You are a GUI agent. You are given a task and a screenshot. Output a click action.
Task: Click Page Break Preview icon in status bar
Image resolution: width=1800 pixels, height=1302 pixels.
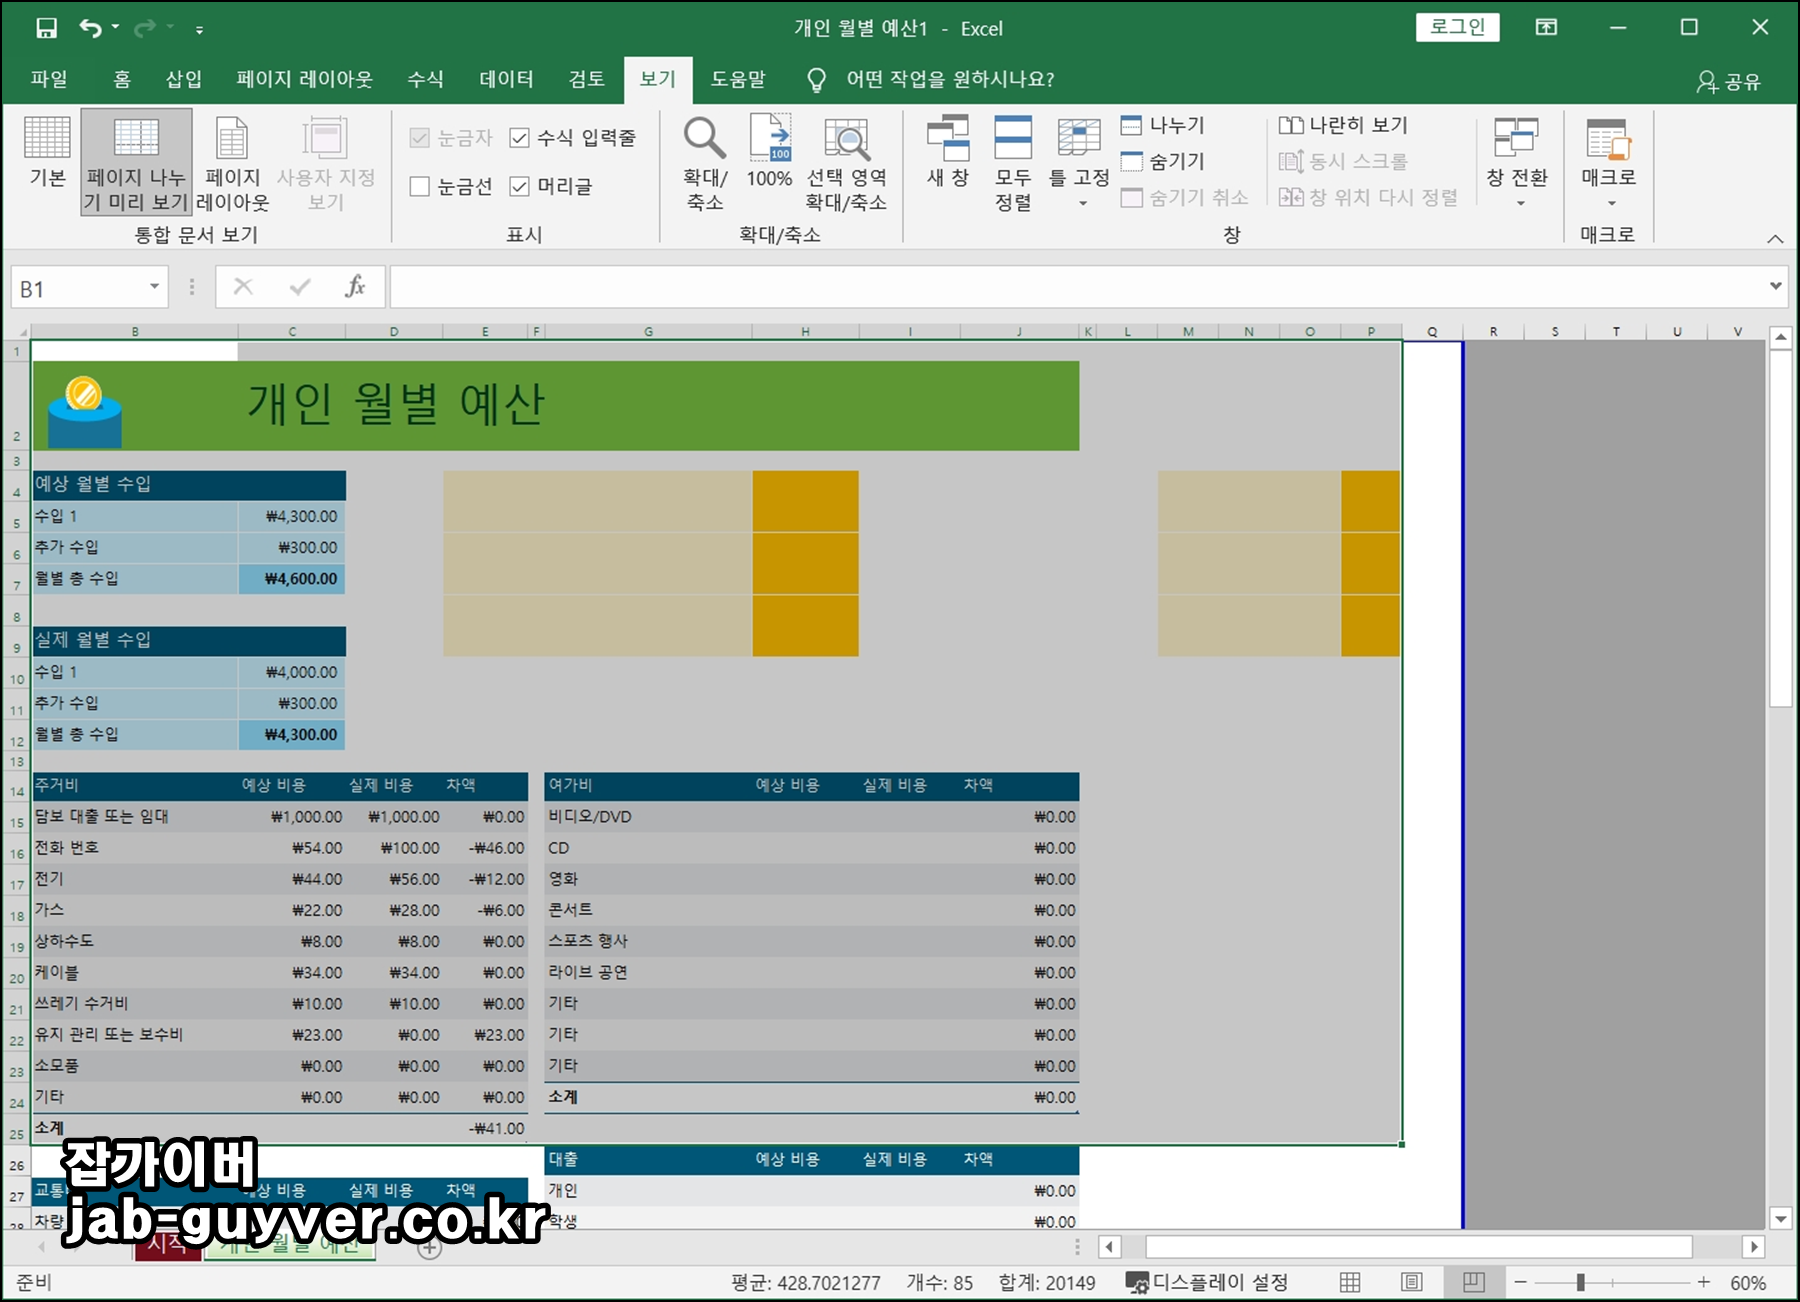[1473, 1282]
